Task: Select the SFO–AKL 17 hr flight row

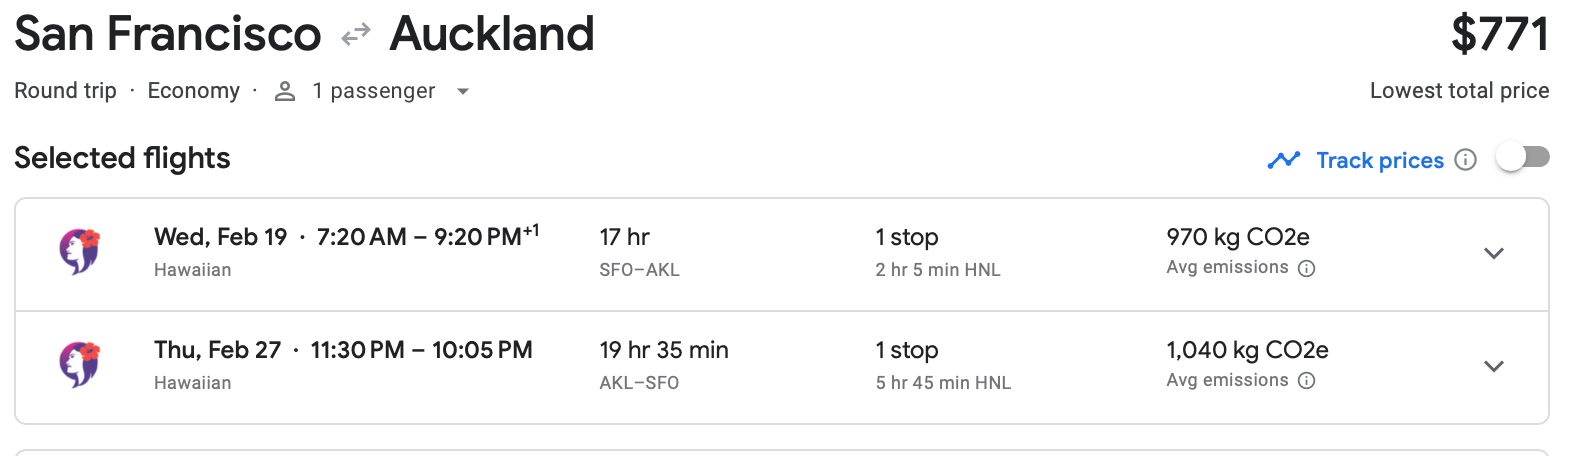Action: [639, 252]
